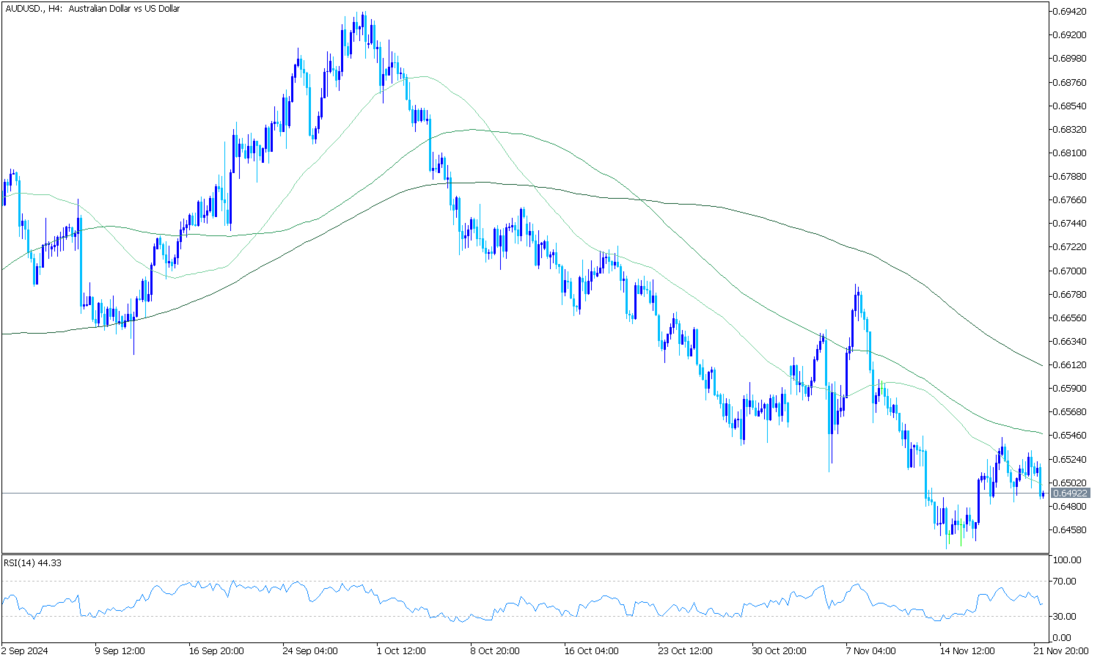Click the 1 Oct 12:00 time label
1100x660 pixels.
point(401,651)
